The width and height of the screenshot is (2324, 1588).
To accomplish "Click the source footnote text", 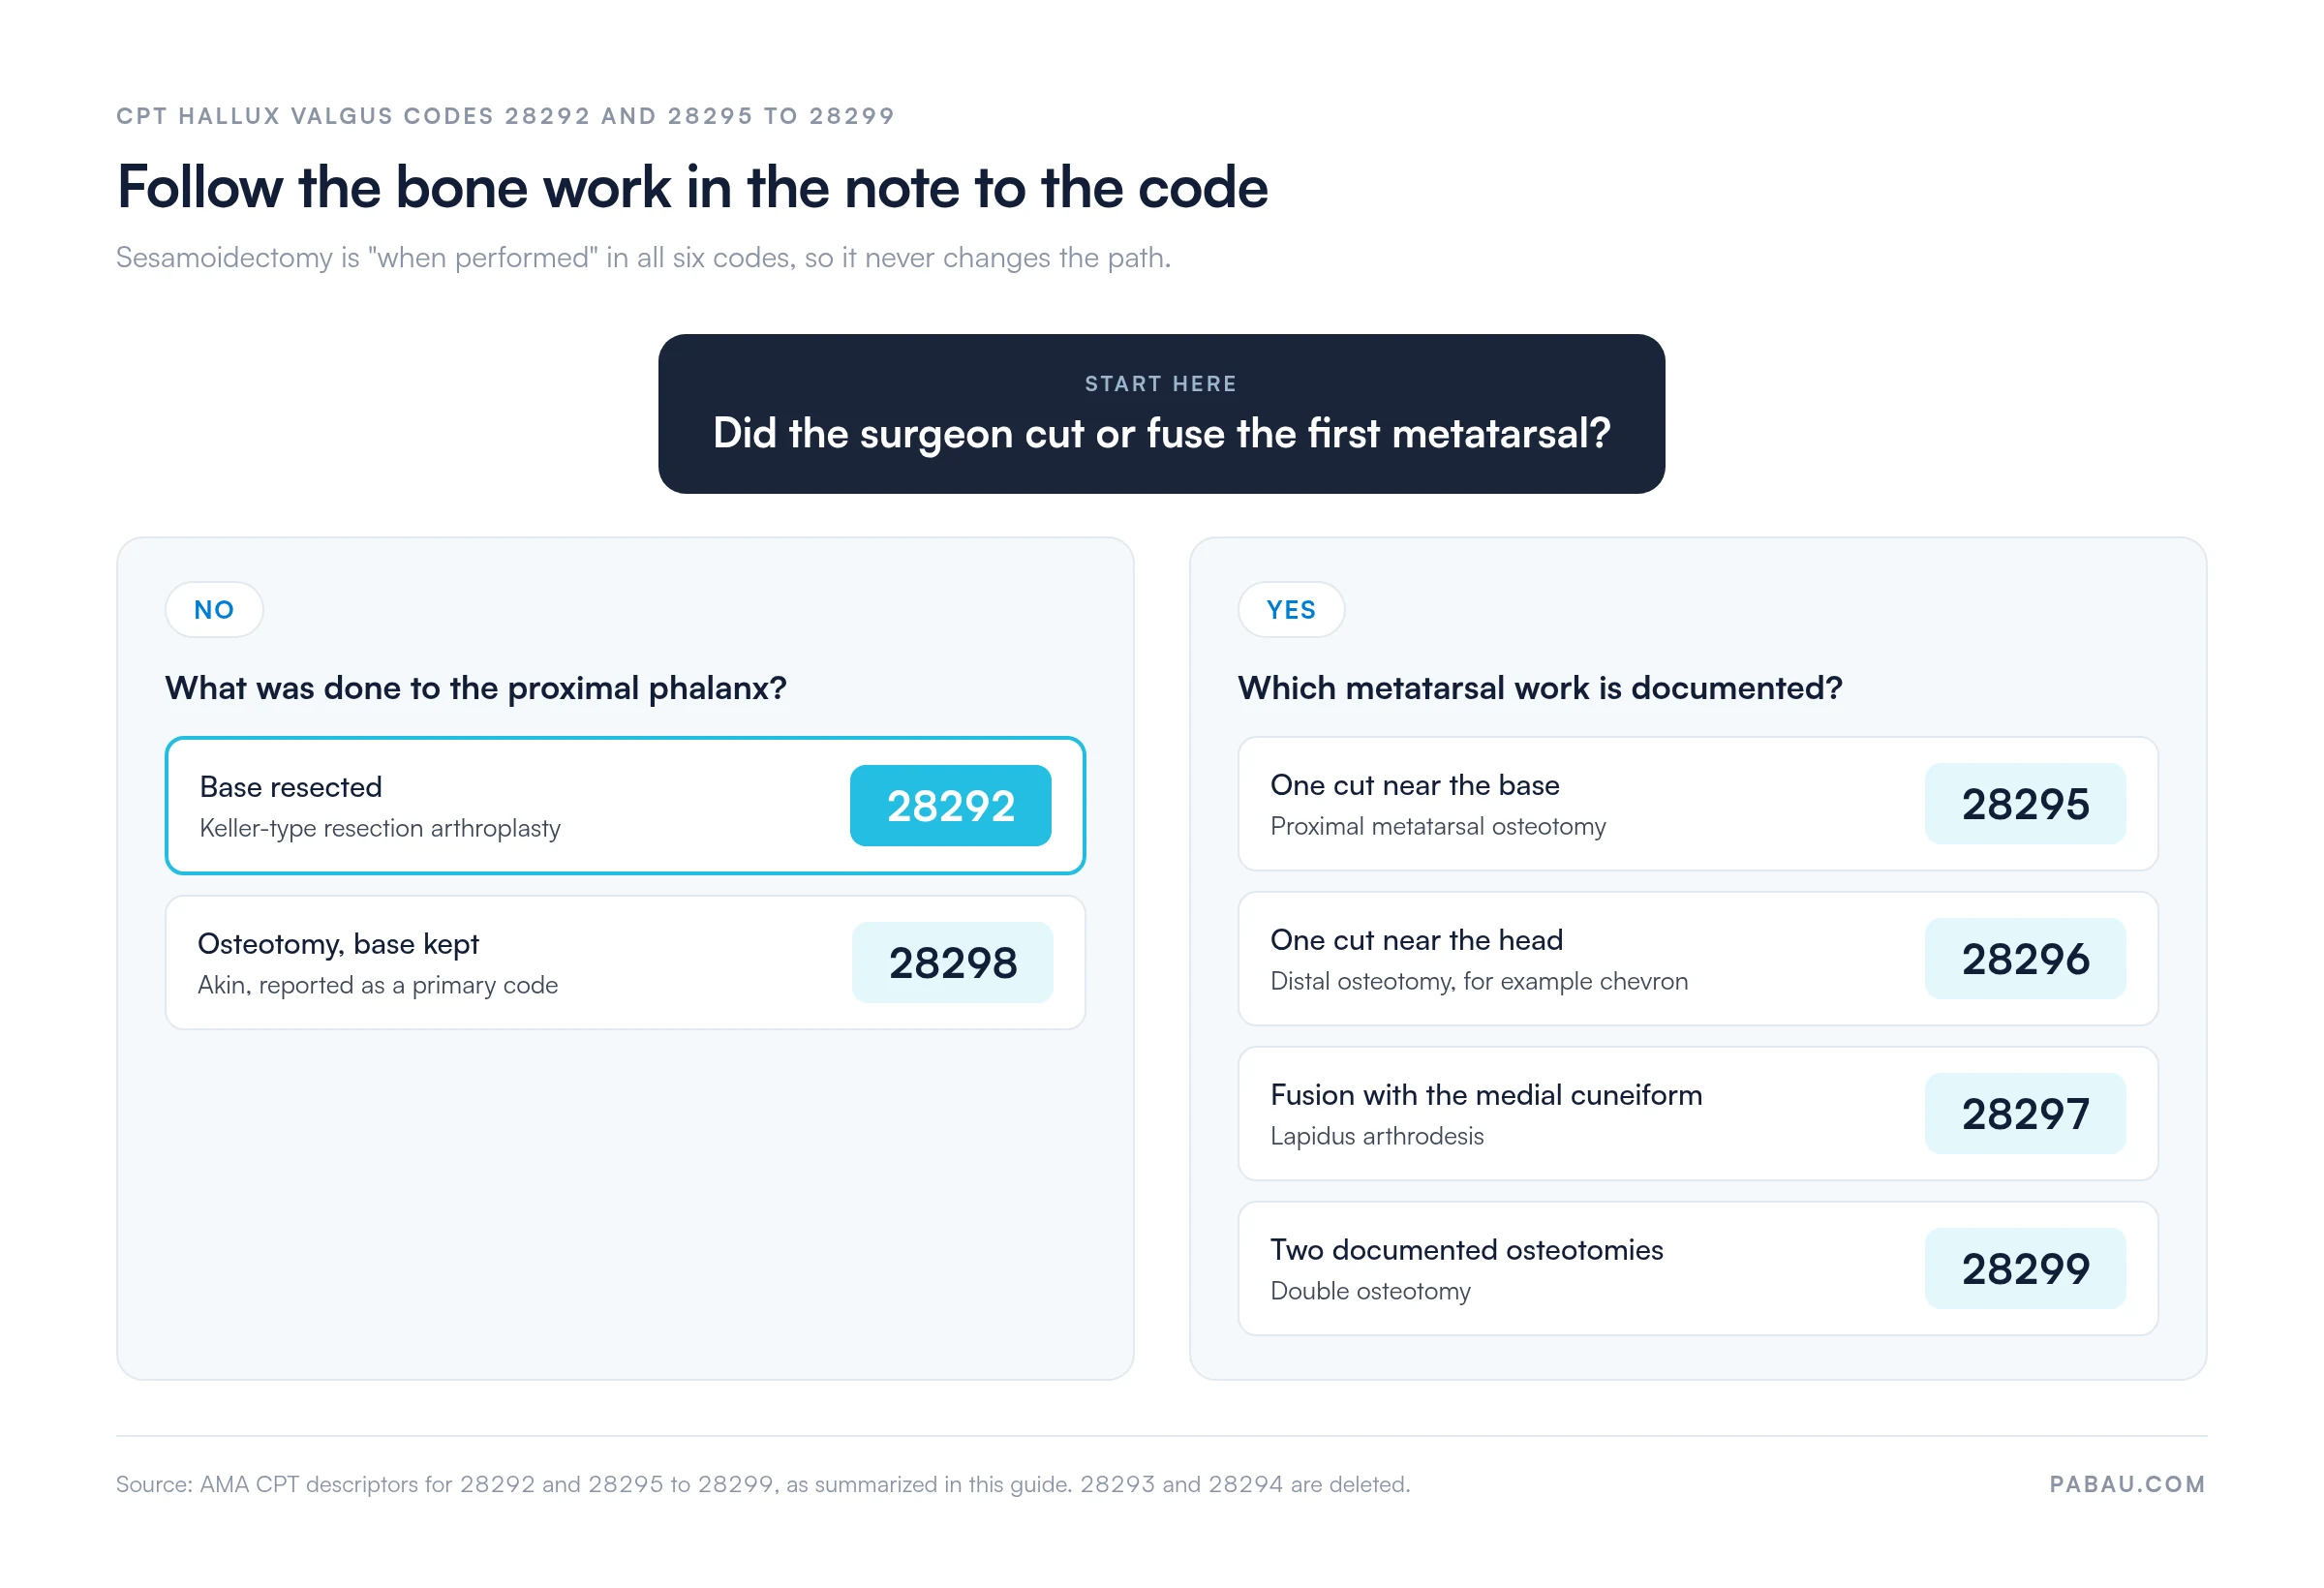I will [x=763, y=1484].
